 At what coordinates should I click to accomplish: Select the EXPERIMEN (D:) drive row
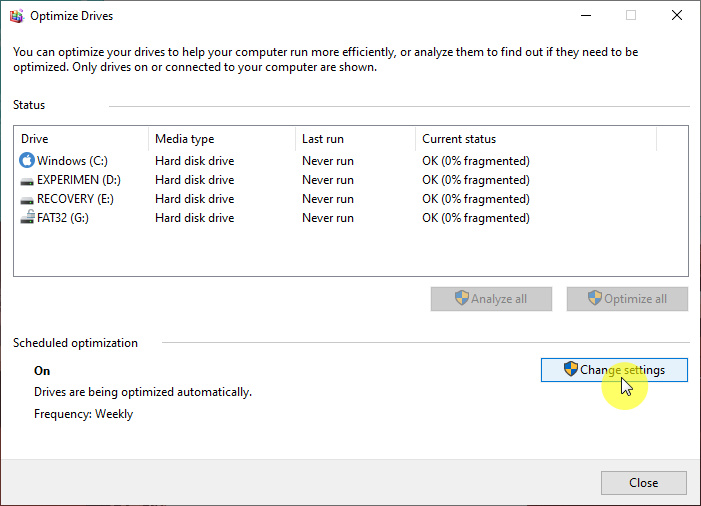coord(350,180)
